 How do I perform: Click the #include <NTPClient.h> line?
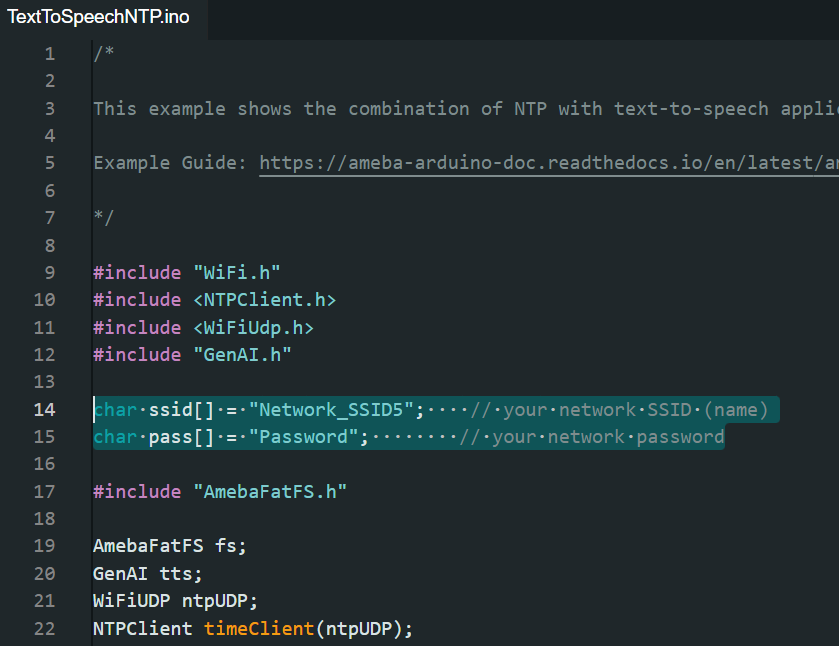pyautogui.click(x=215, y=300)
